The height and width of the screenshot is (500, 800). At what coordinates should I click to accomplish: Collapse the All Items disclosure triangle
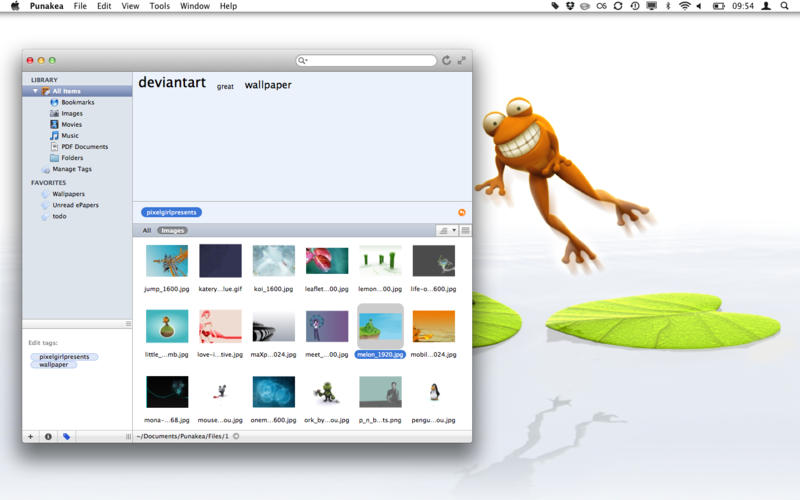[36, 91]
